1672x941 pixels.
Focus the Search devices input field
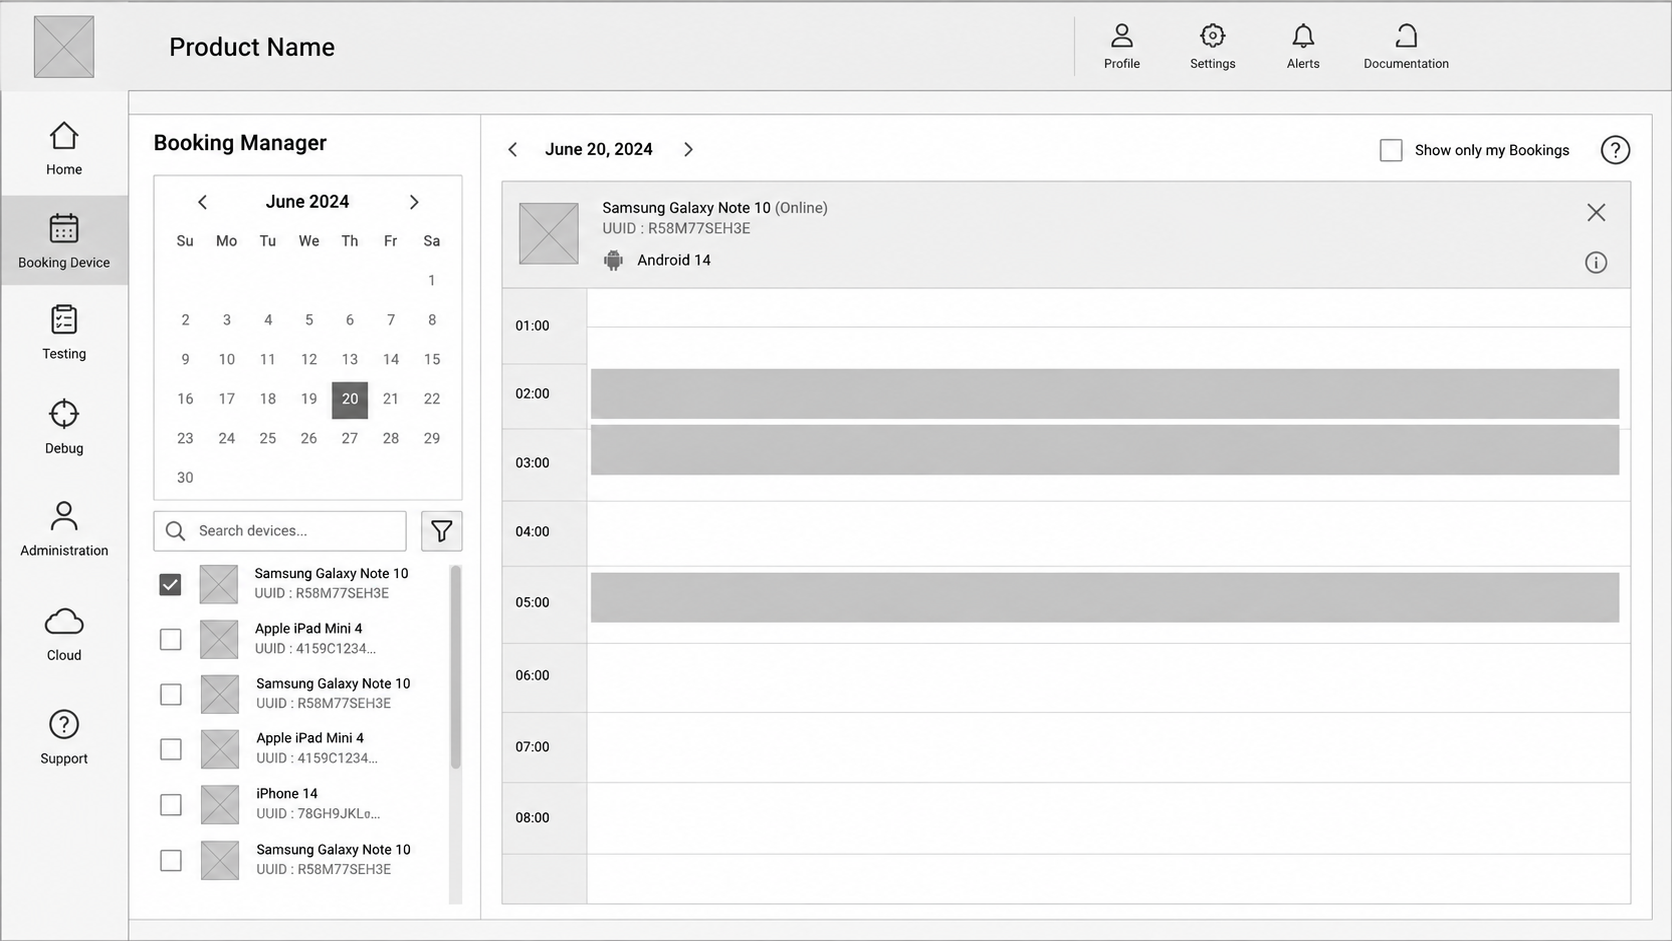[280, 531]
